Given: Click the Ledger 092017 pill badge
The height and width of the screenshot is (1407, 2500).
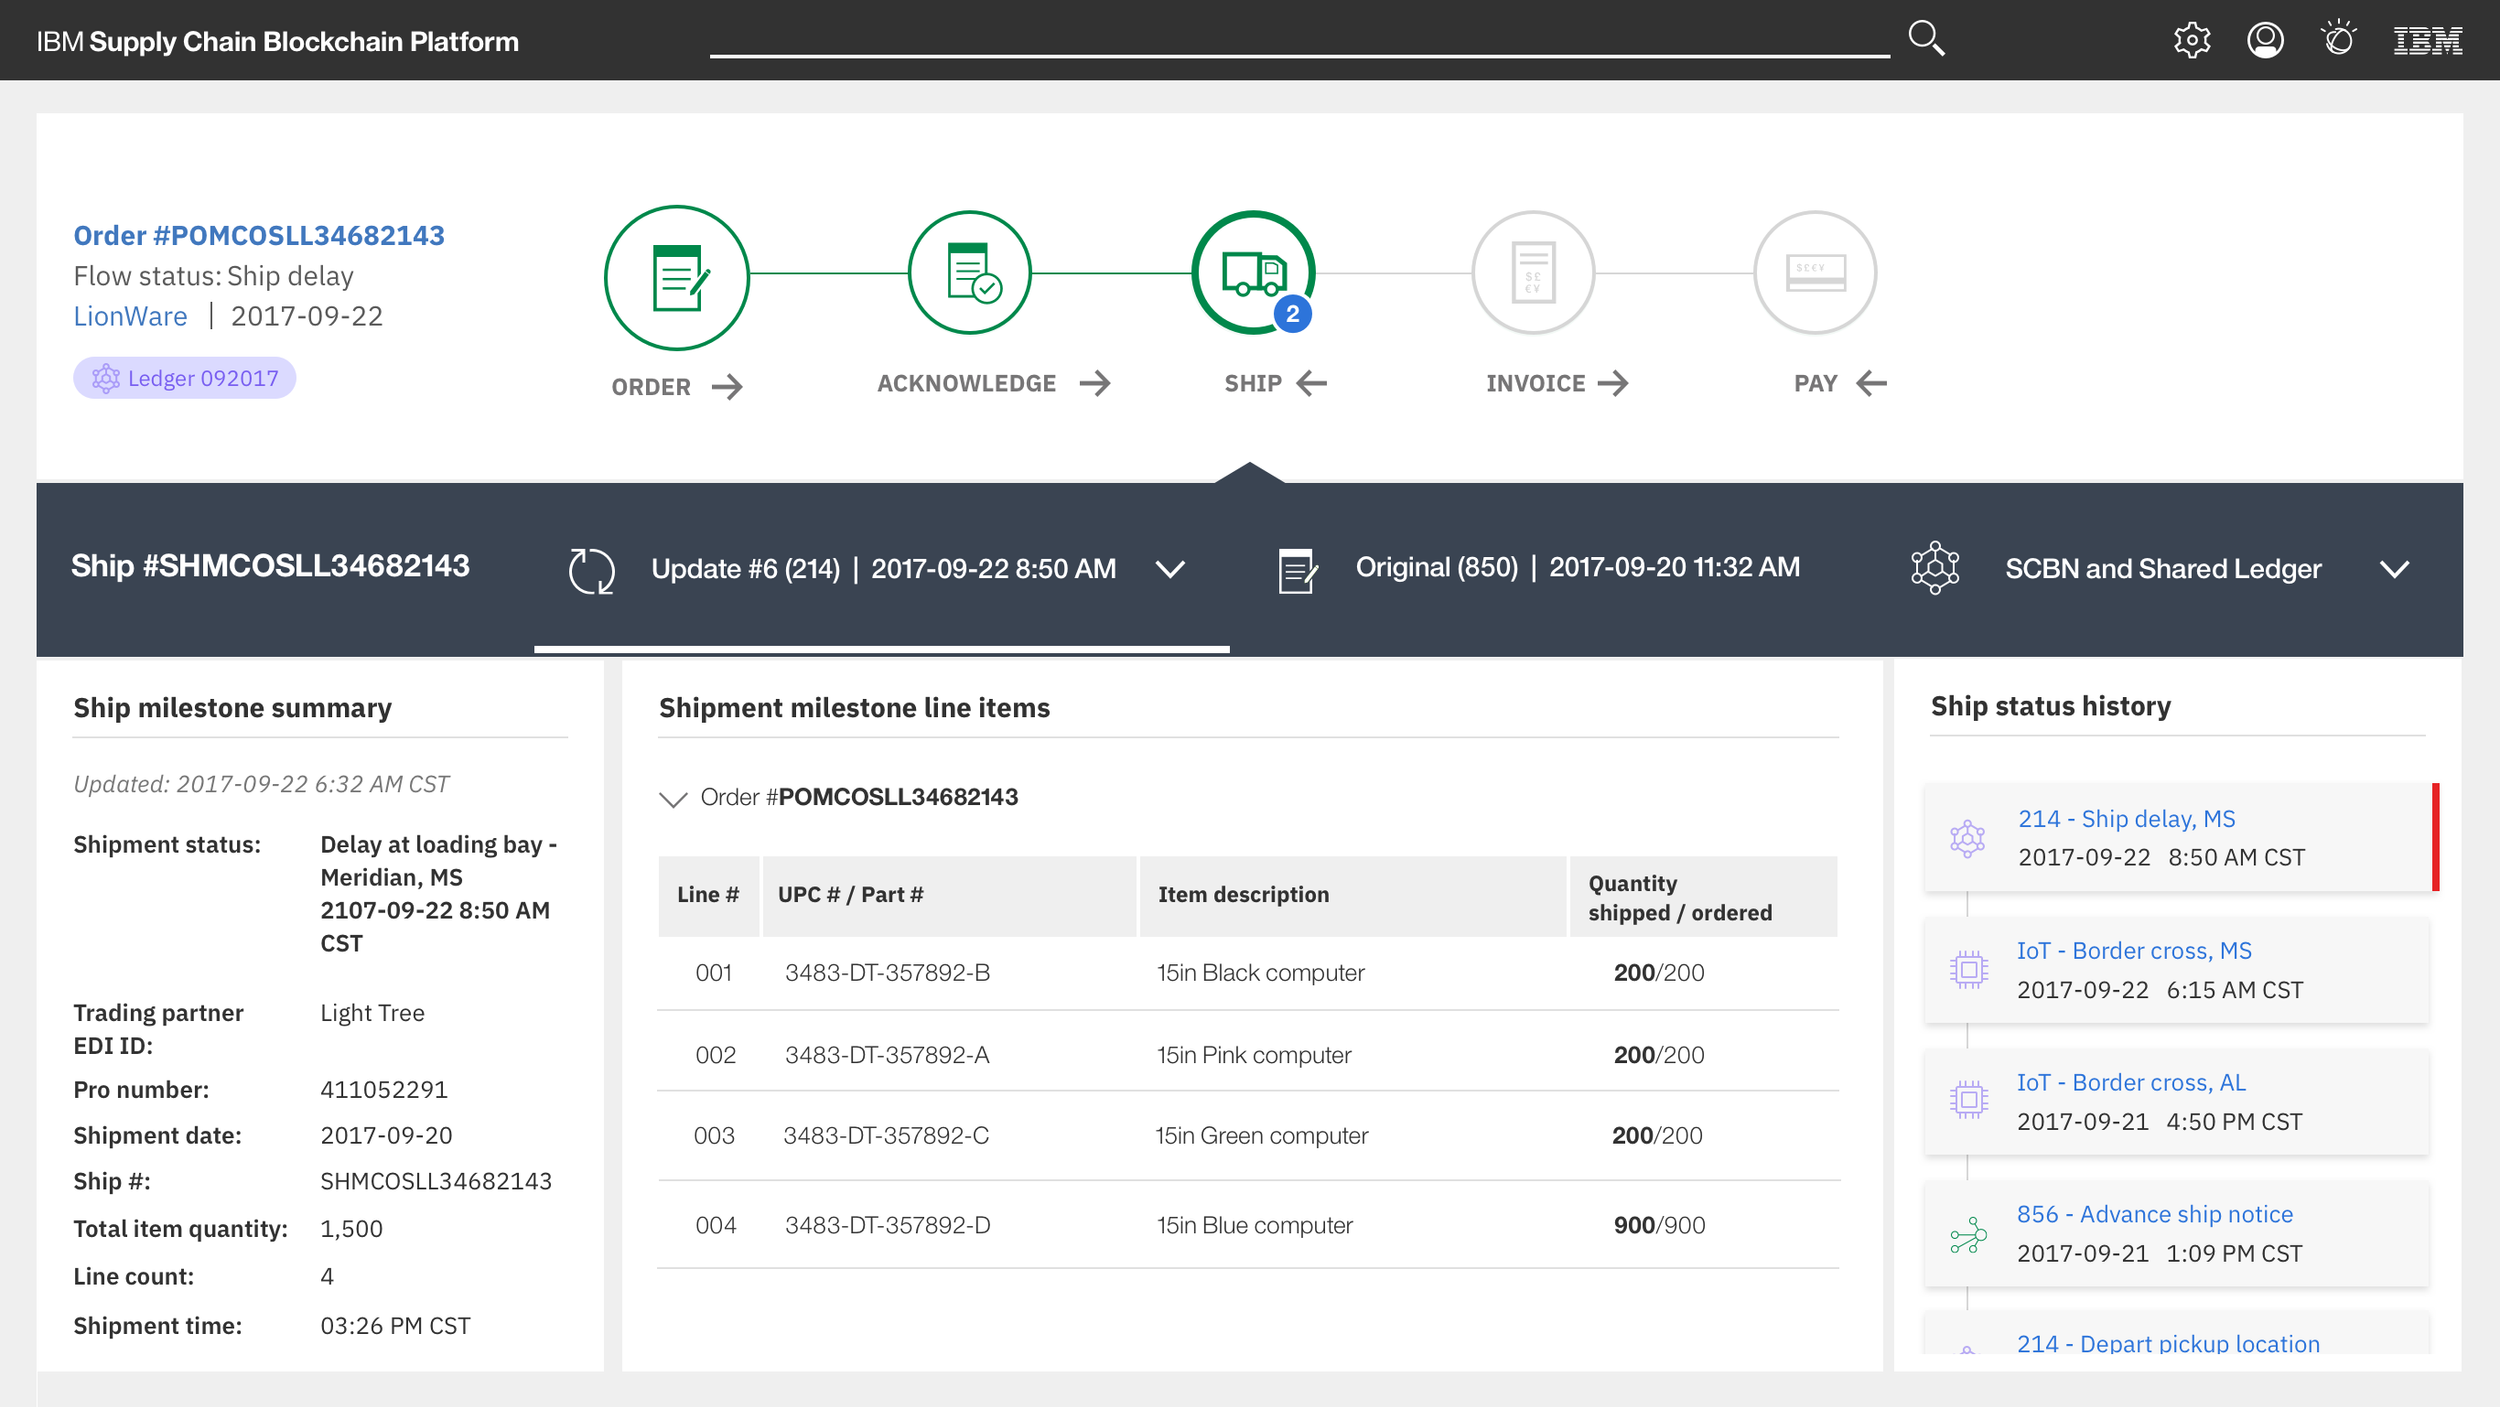Looking at the screenshot, I should tap(184, 378).
